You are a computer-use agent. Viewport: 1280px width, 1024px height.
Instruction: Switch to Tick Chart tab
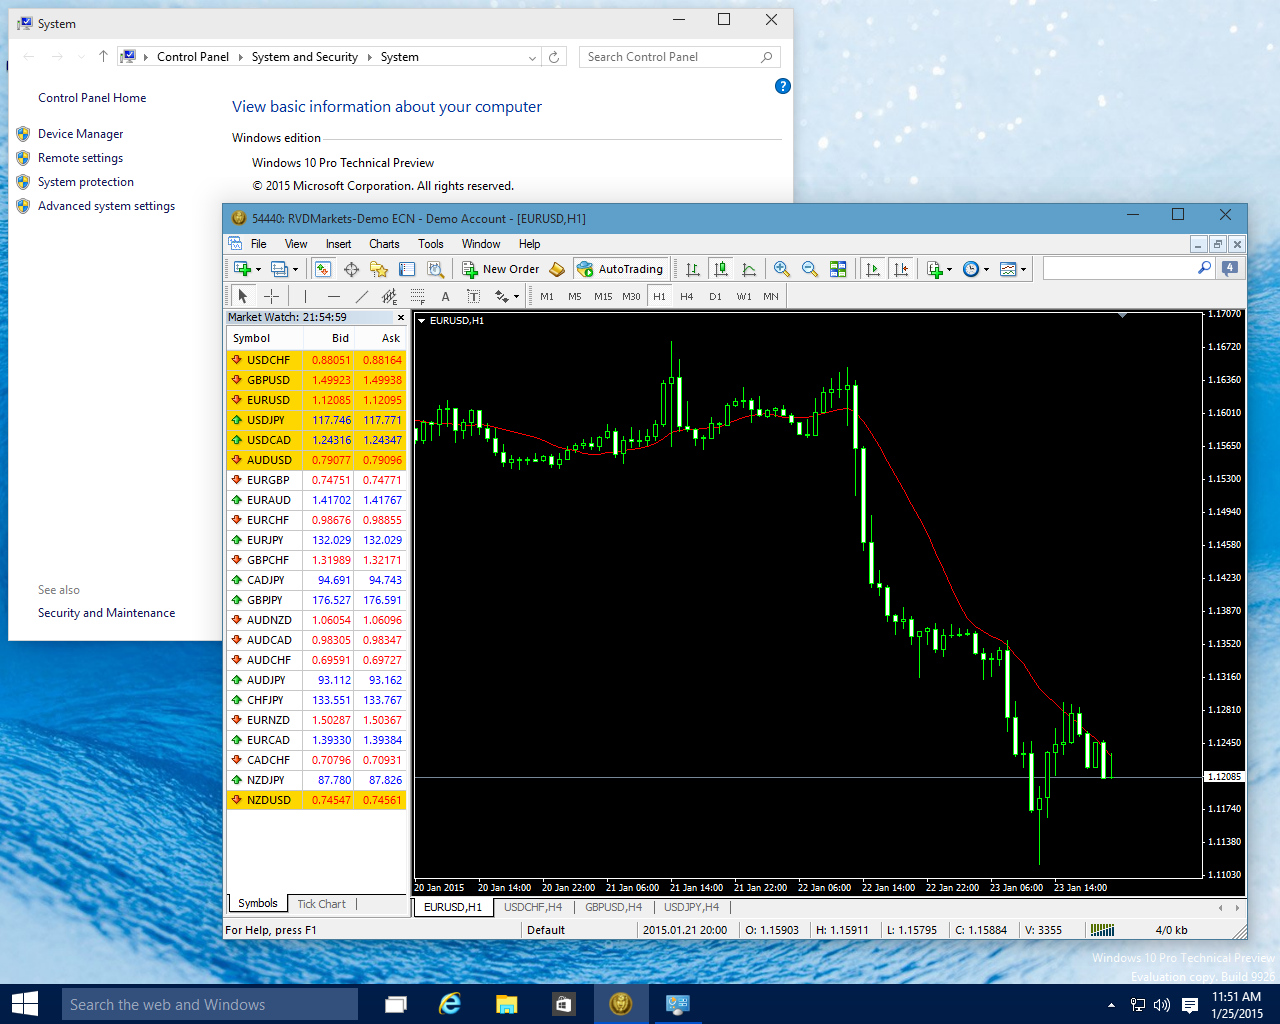tap(321, 904)
